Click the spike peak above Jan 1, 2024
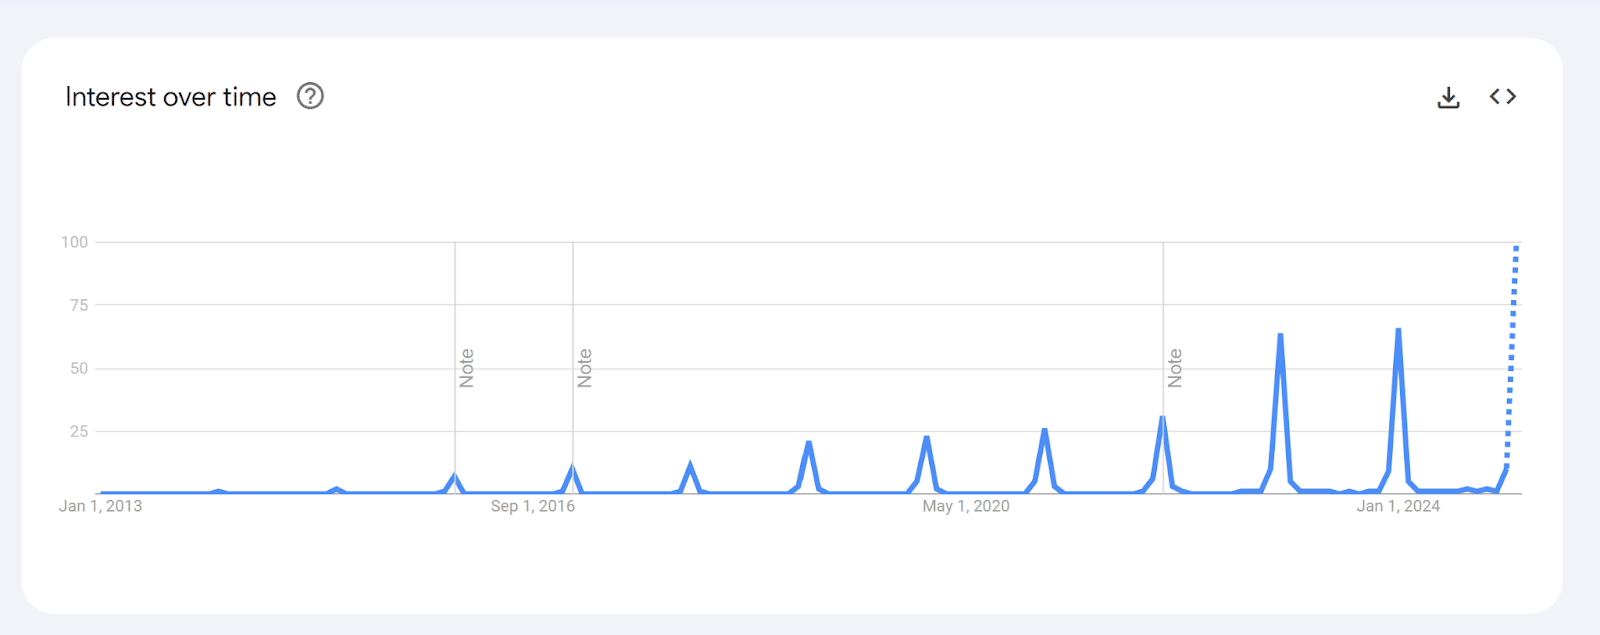This screenshot has width=1600, height=635. (x=1398, y=330)
